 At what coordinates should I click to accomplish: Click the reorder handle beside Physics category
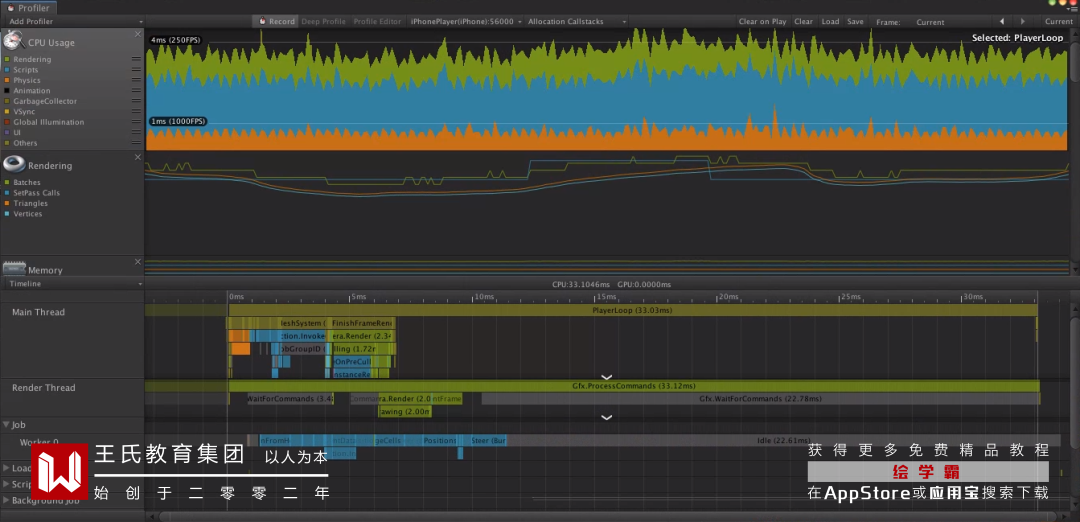point(136,80)
